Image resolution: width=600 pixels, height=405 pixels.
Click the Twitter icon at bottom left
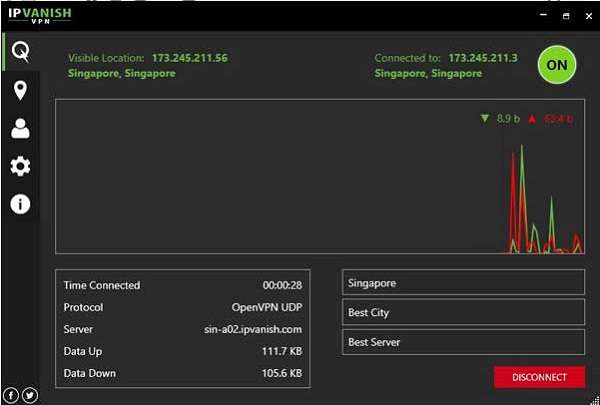[x=30, y=395]
